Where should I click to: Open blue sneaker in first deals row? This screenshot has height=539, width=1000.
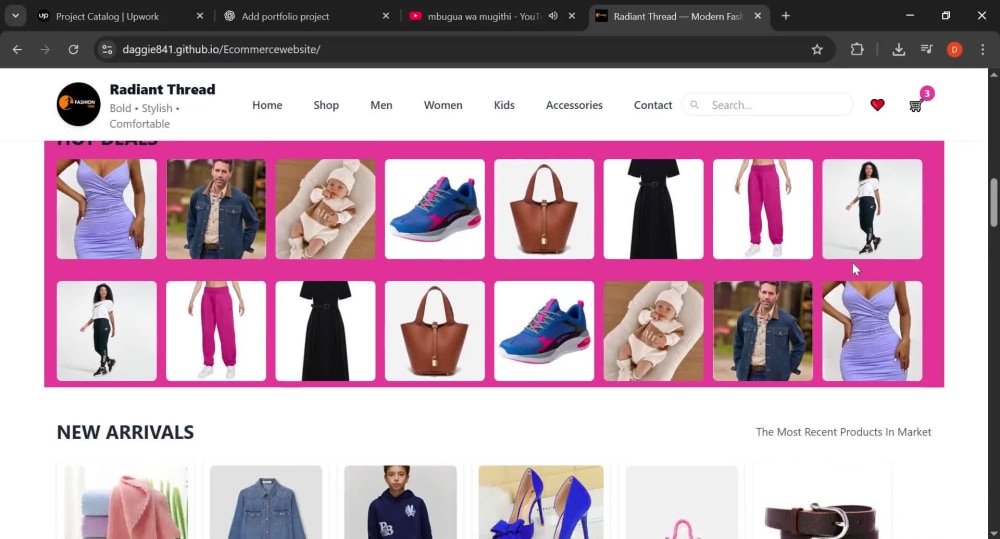[x=434, y=209]
